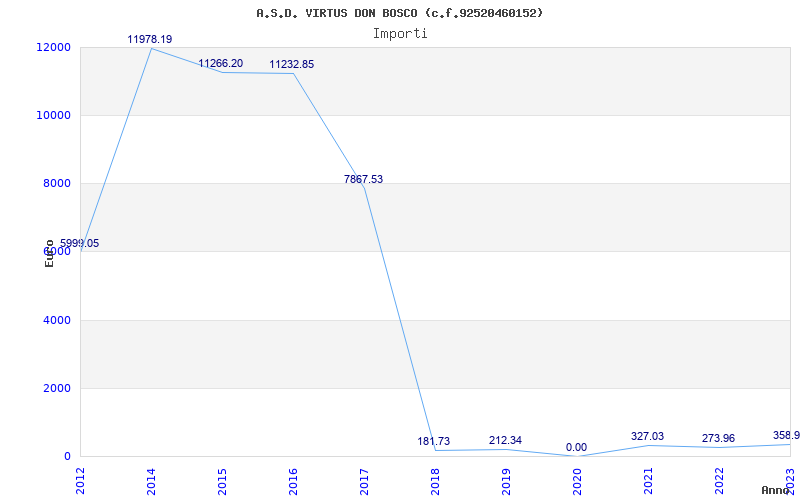Select x-axis year label 2018
Viewport: 800px width, 500px height.
pyautogui.click(x=435, y=480)
